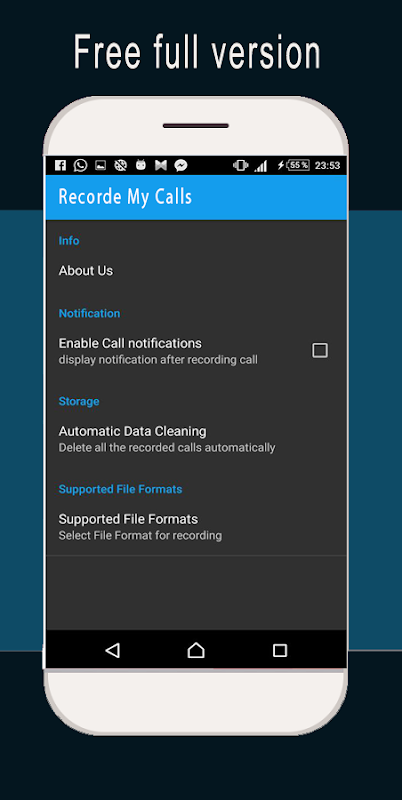Tap the 23:53 clock display

tap(327, 165)
